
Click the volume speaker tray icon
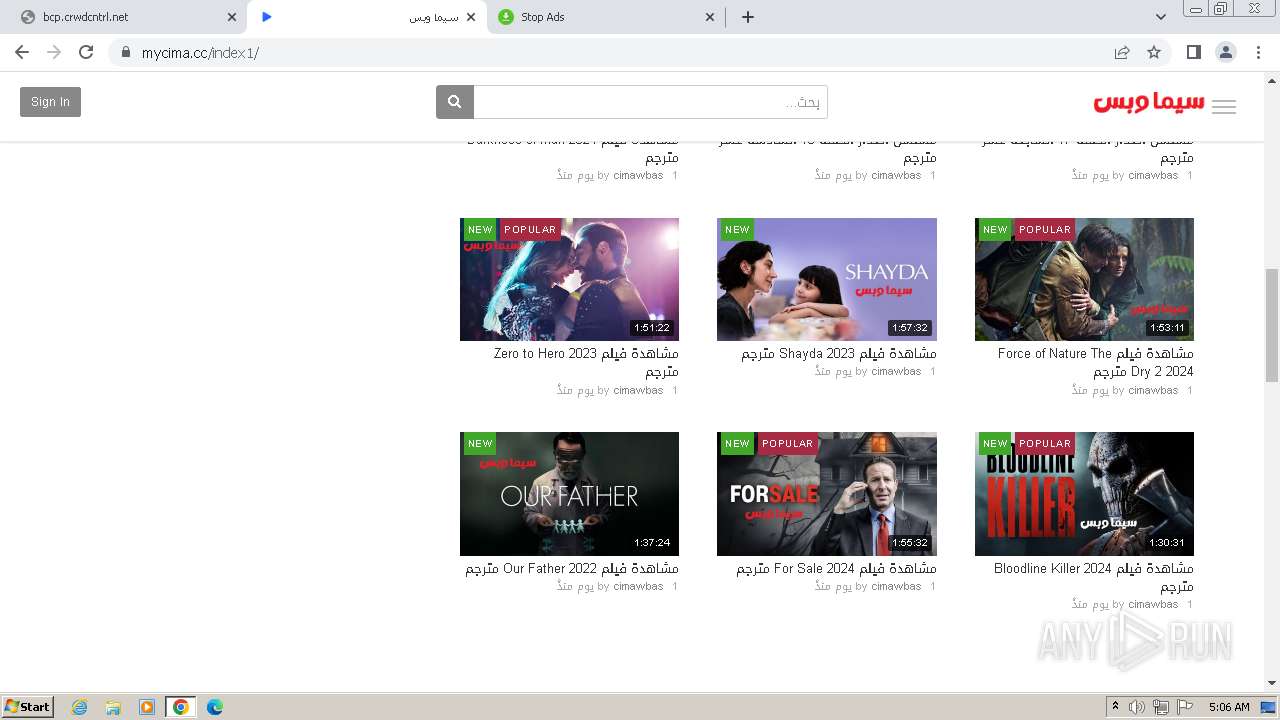[x=1137, y=707]
